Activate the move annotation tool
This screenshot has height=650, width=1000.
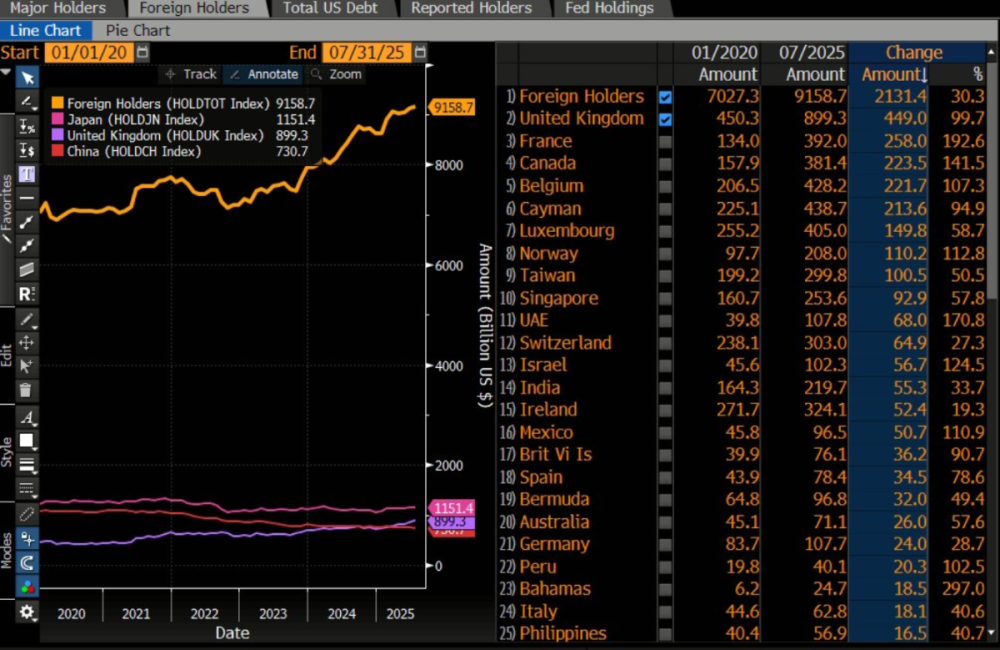tap(27, 343)
